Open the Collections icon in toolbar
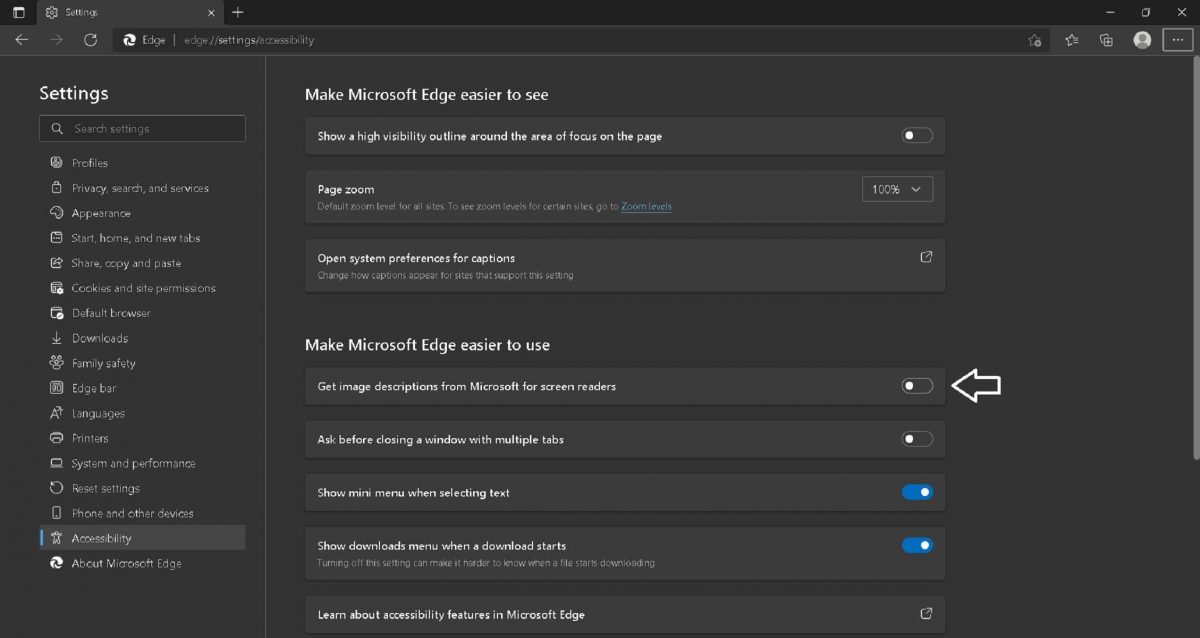Viewport: 1200px width, 638px height. tap(1105, 40)
